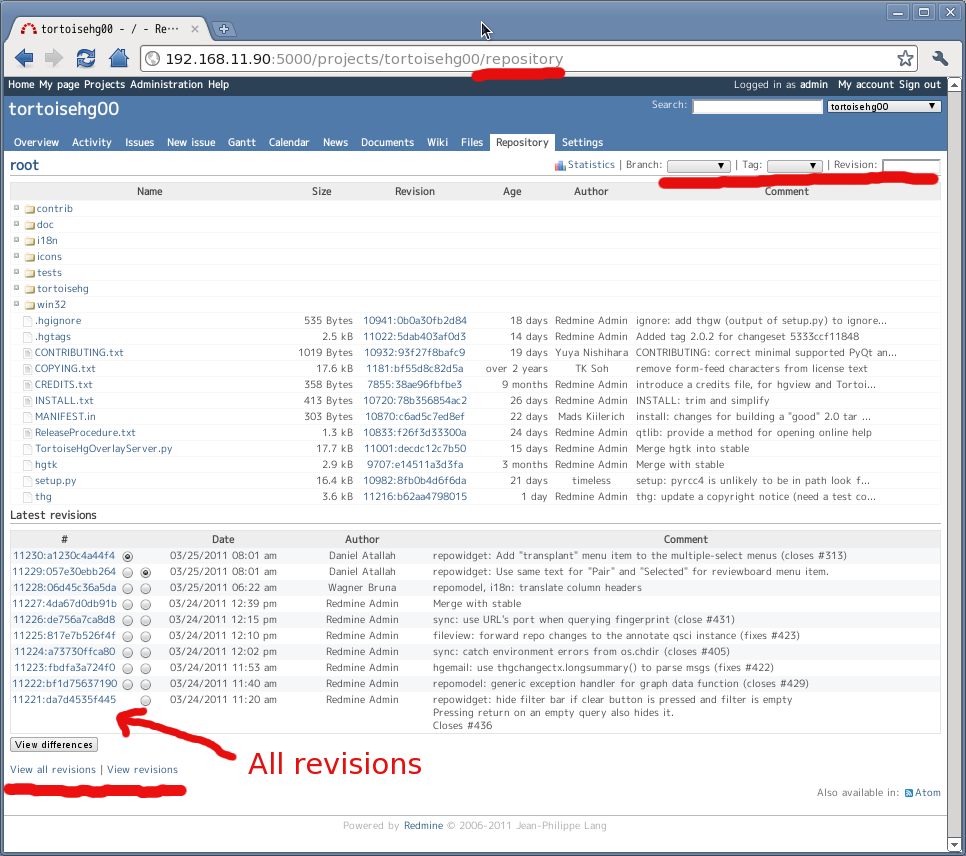Click the Statistics chart icon
This screenshot has height=856, width=966.
pyautogui.click(x=560, y=165)
